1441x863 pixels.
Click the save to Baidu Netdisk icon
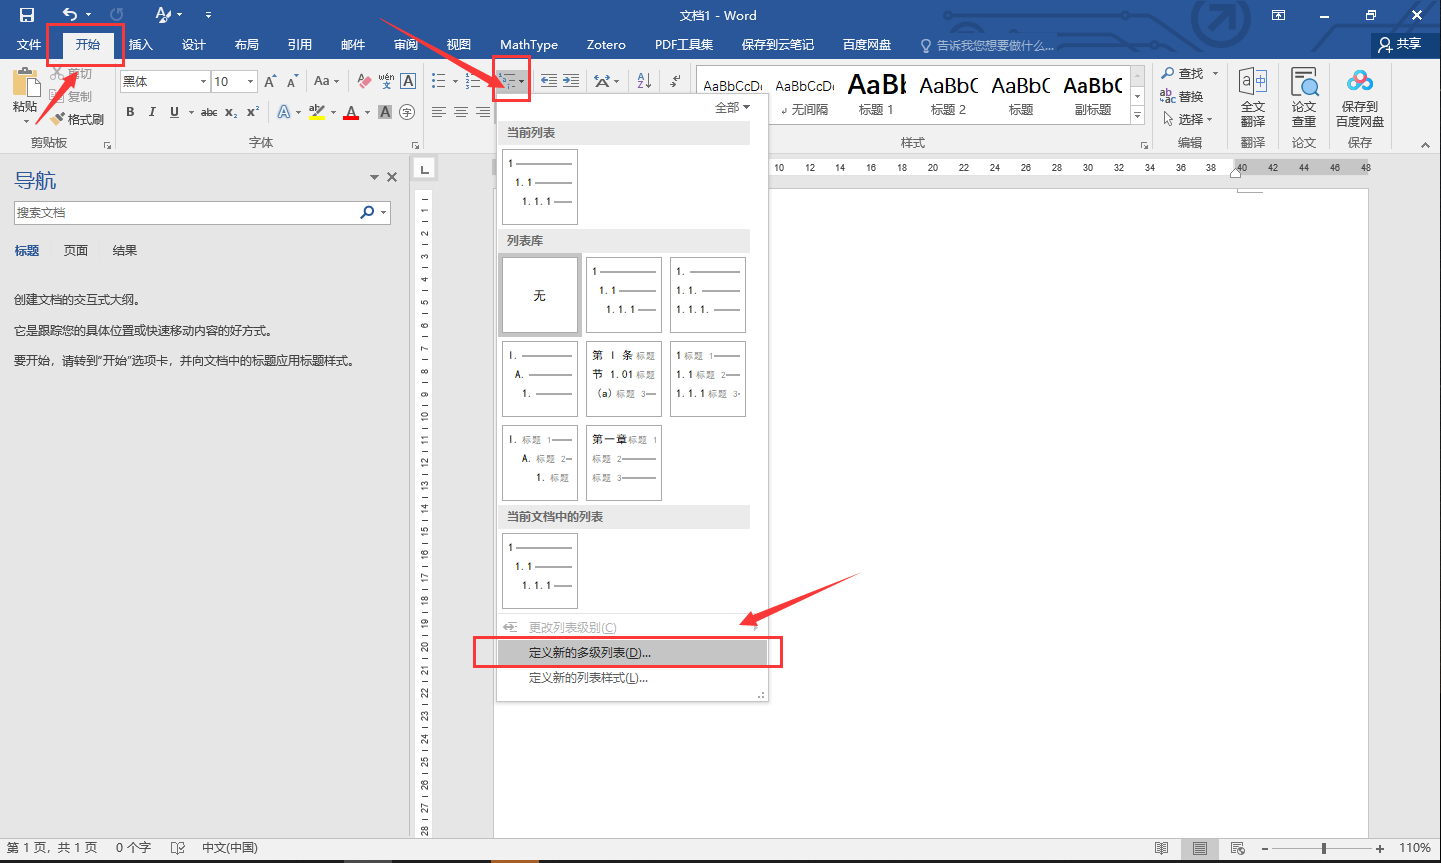pos(1360,82)
